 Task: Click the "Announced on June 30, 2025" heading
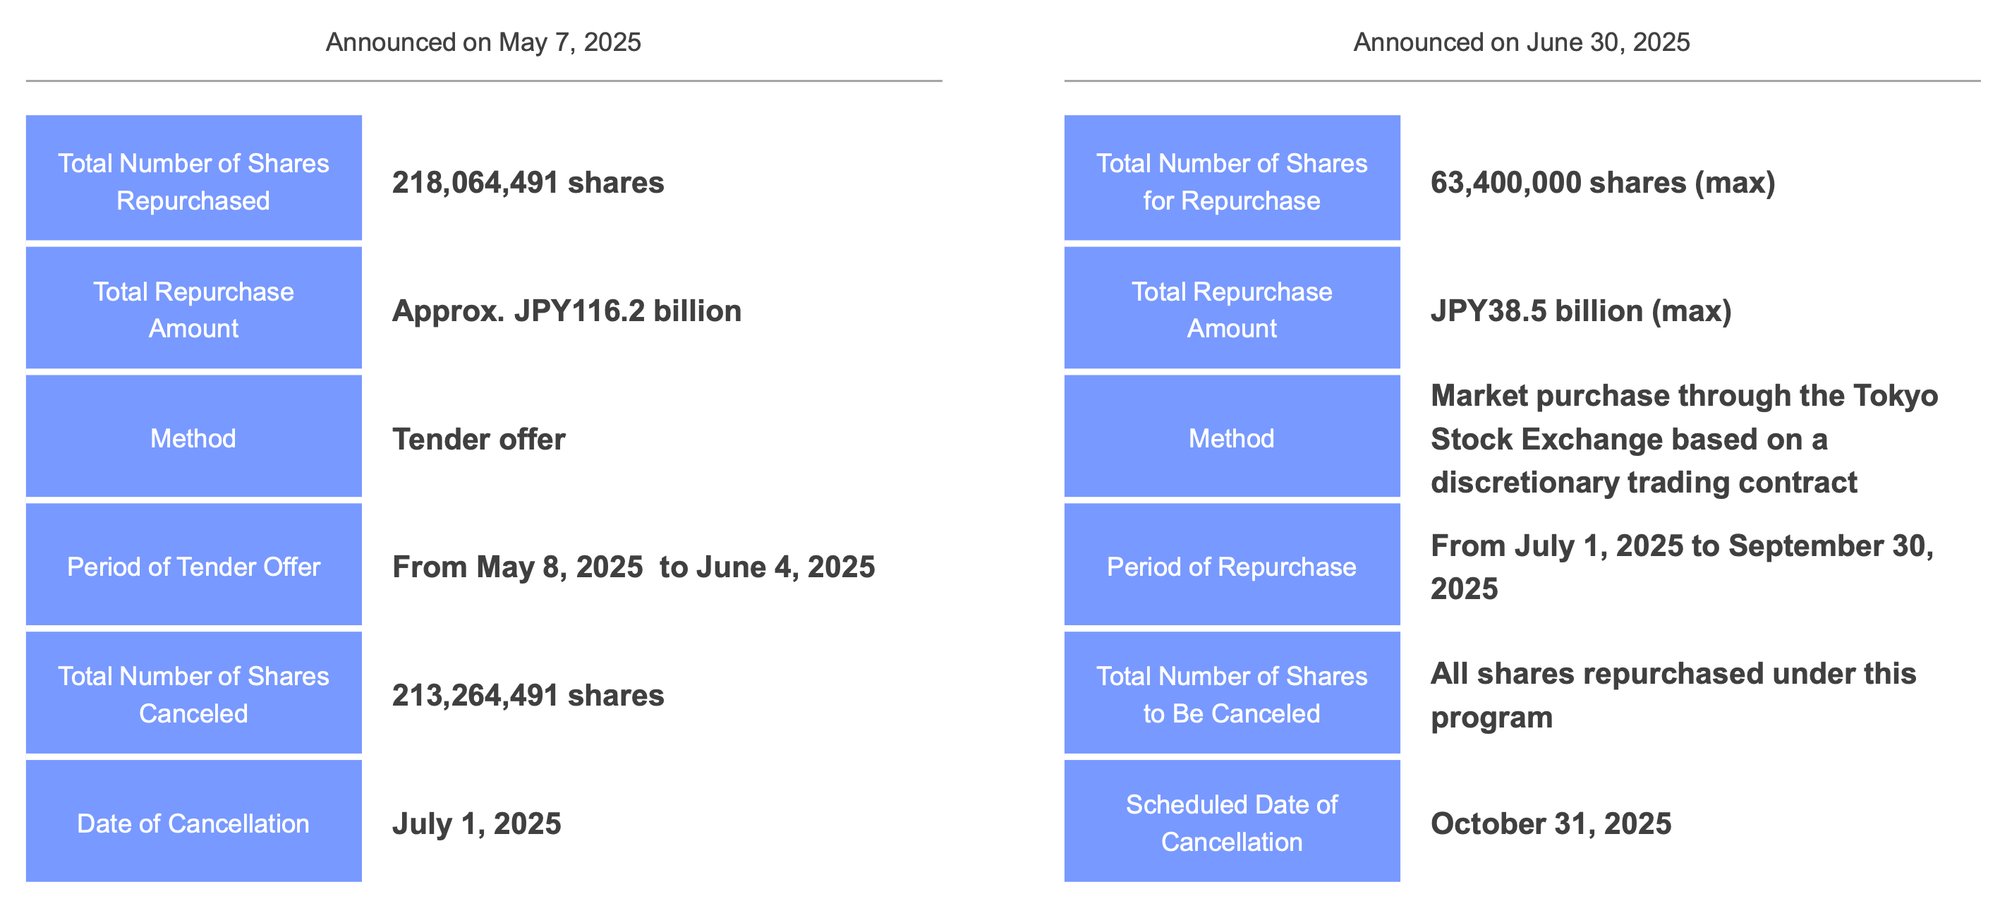(x=1521, y=43)
